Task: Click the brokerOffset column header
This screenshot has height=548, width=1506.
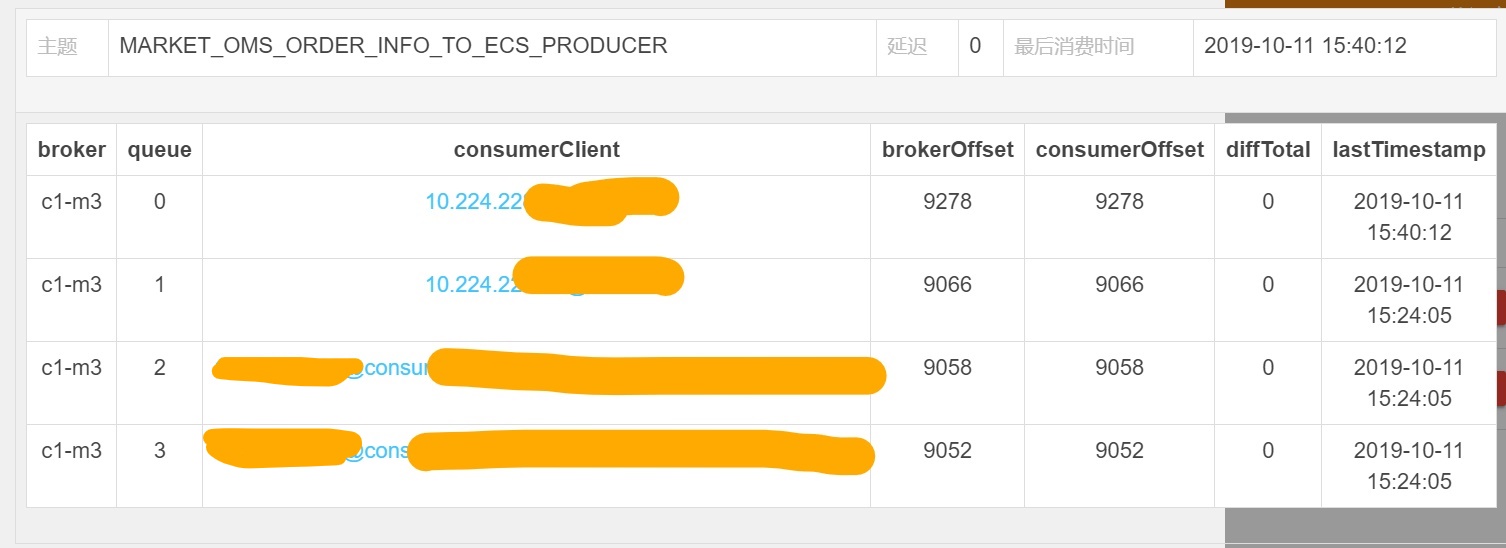Action: 947,150
